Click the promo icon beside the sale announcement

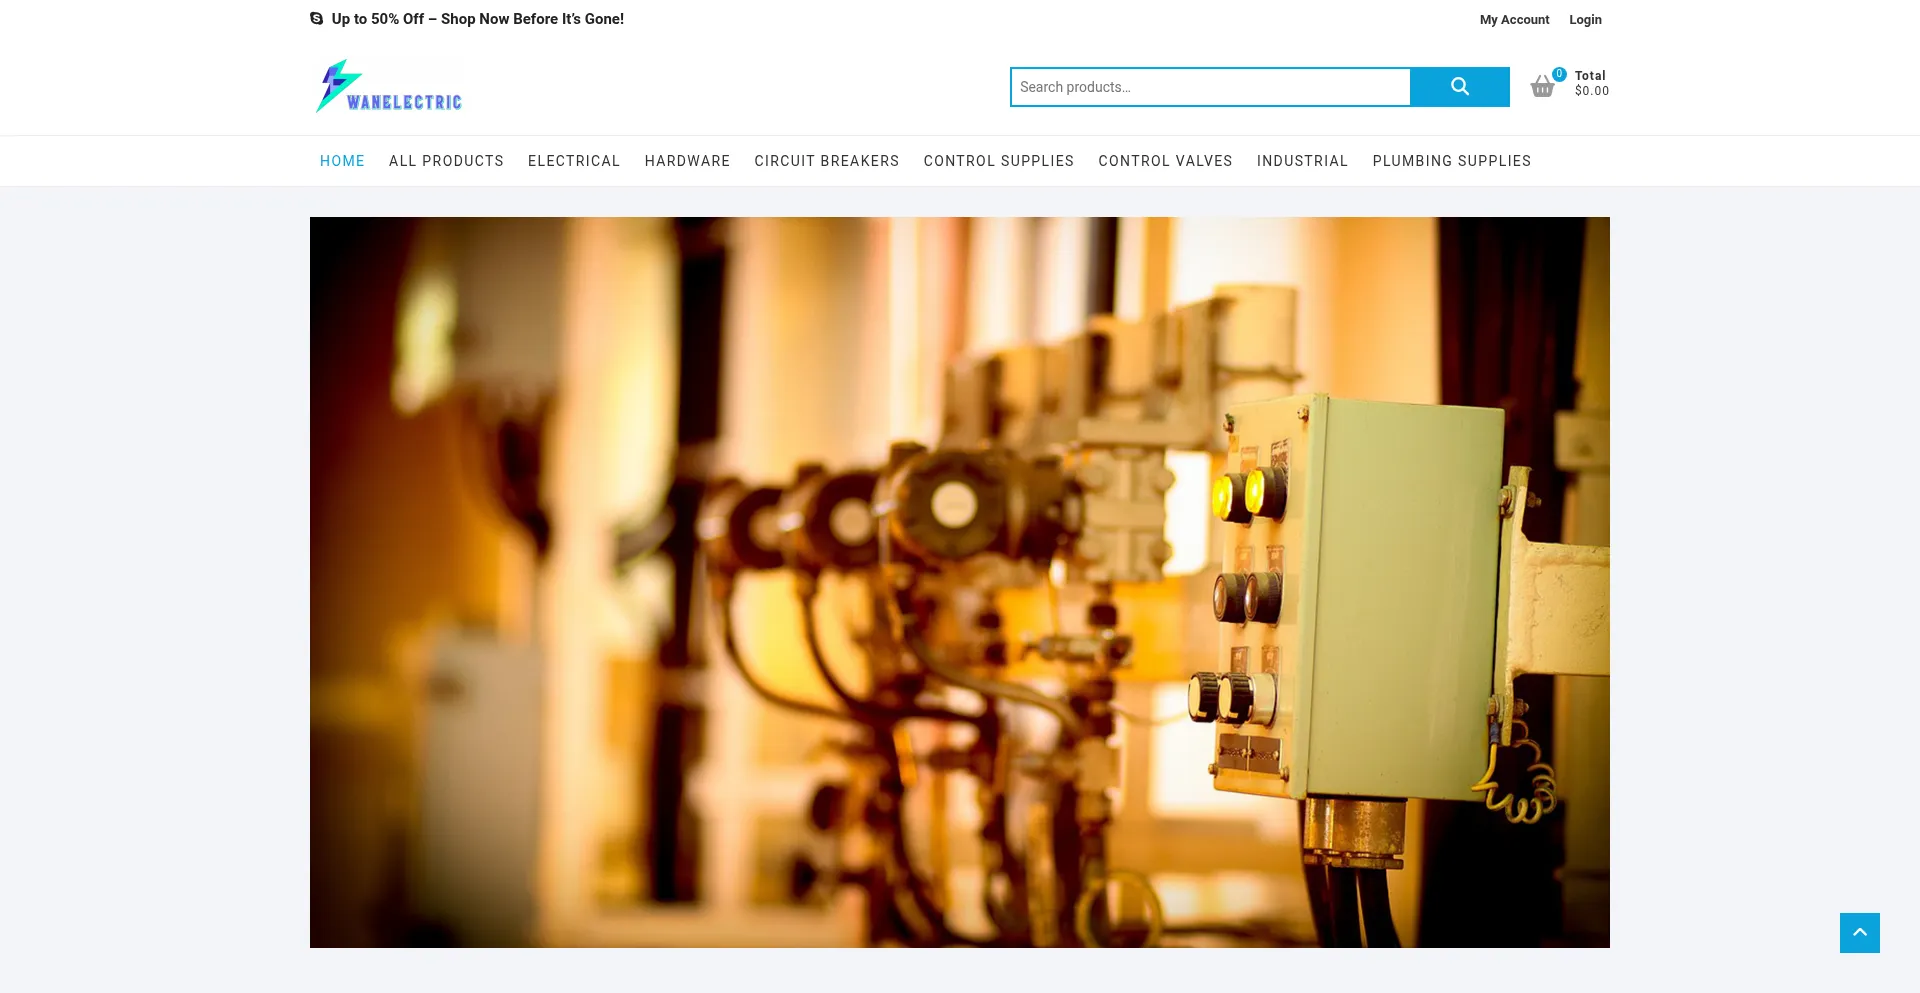(317, 19)
